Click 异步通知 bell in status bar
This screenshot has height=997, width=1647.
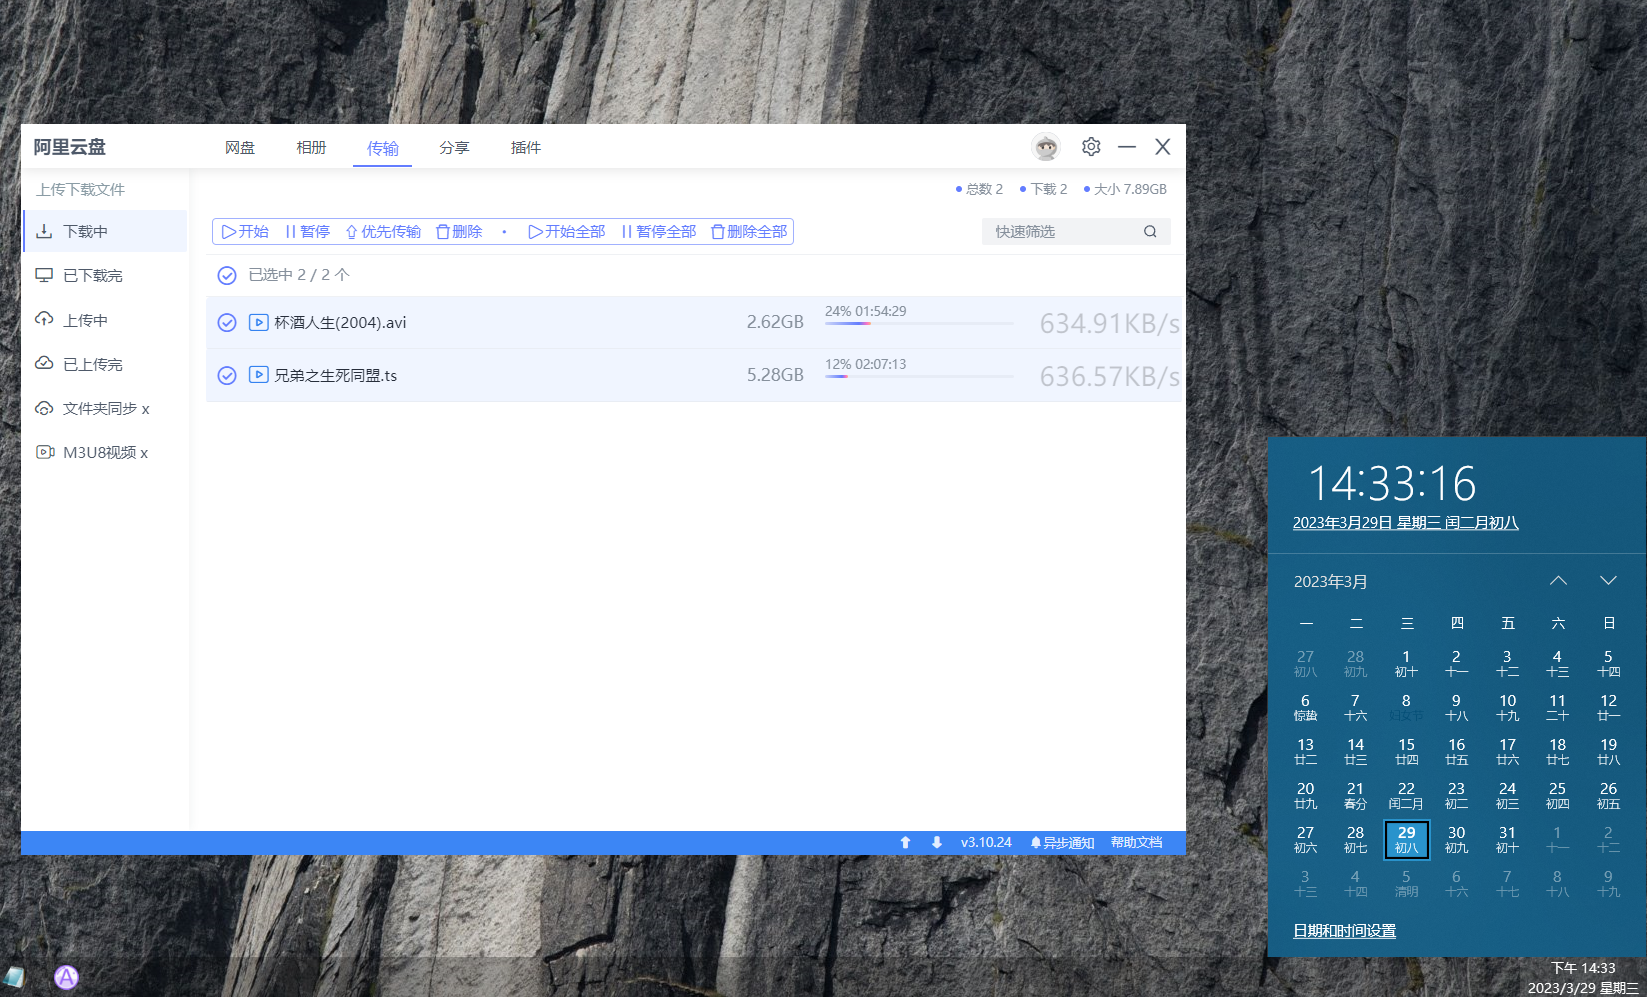coord(1062,843)
